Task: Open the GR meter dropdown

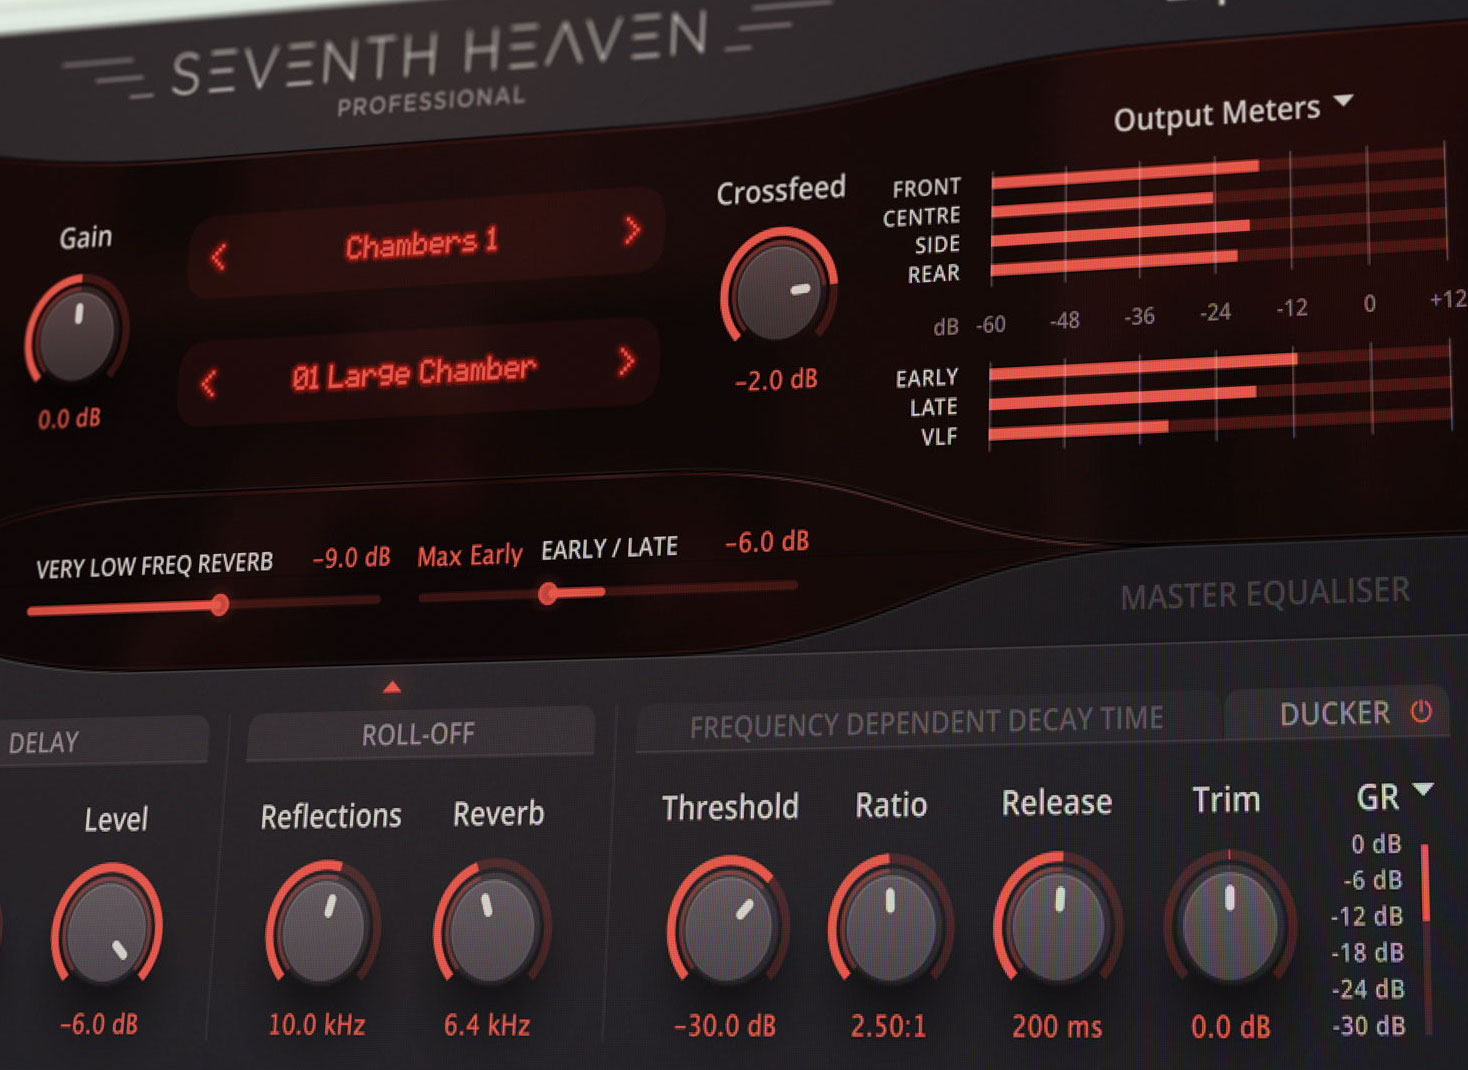Action: click(x=1422, y=790)
